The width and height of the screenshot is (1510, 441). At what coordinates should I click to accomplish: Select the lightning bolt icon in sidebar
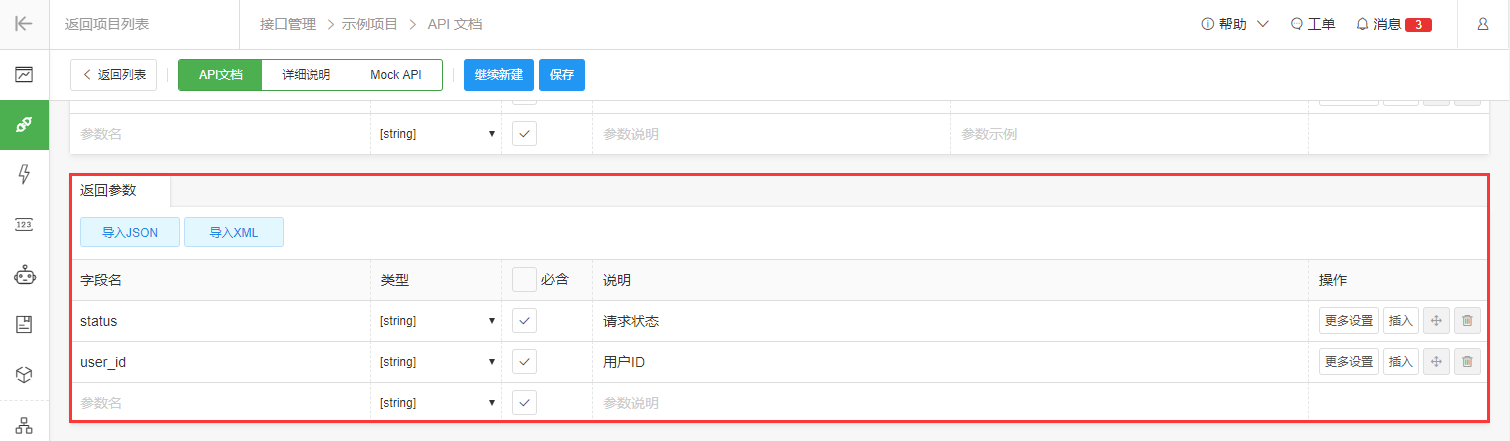24,174
